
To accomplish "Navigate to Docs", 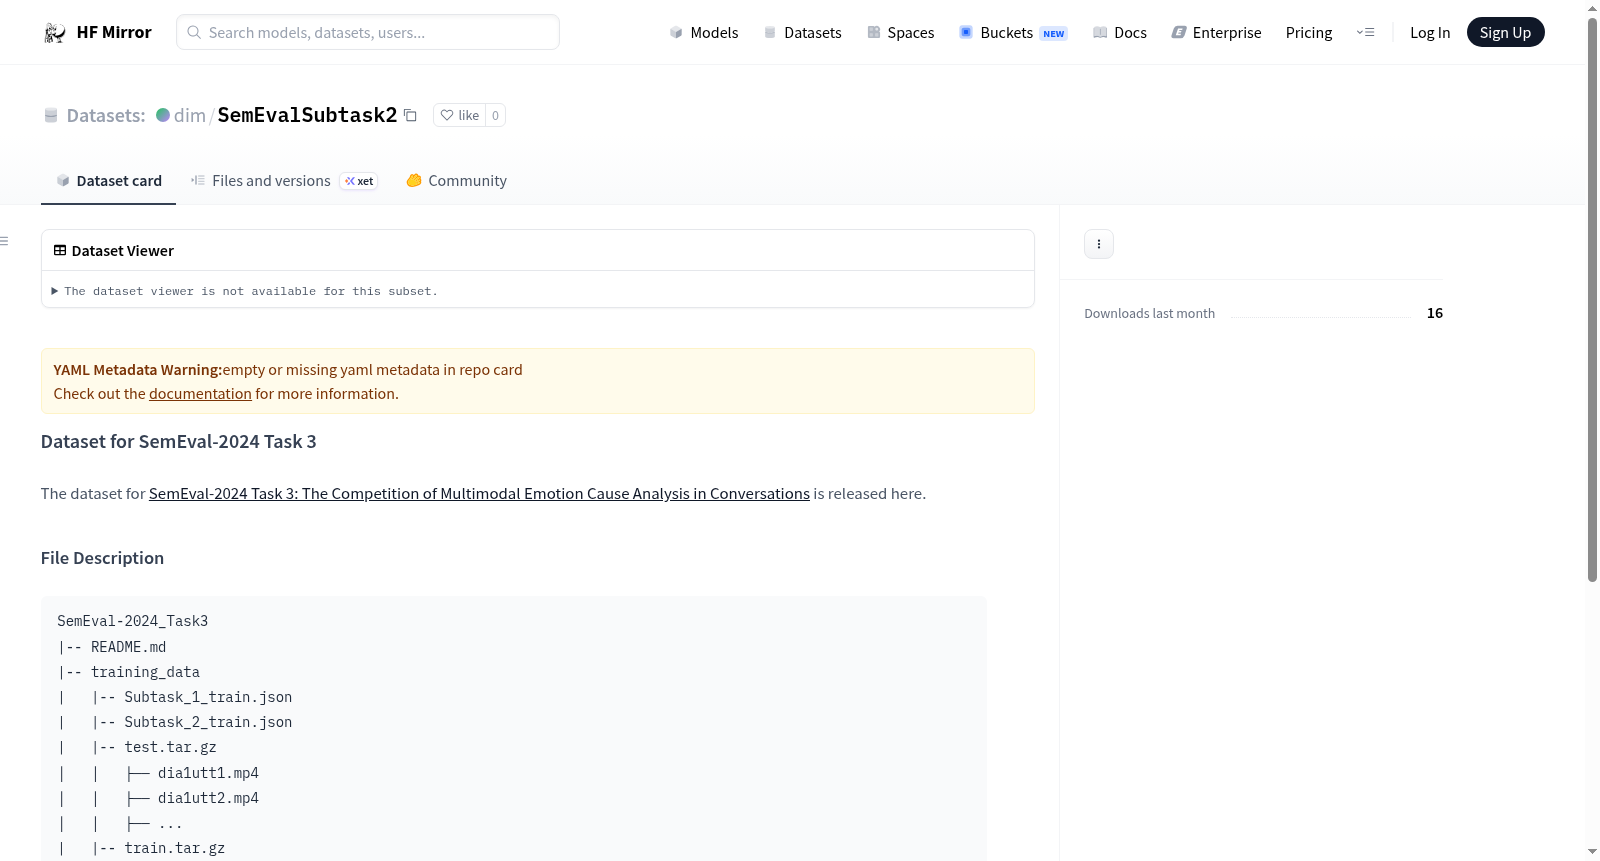I will (1120, 32).
